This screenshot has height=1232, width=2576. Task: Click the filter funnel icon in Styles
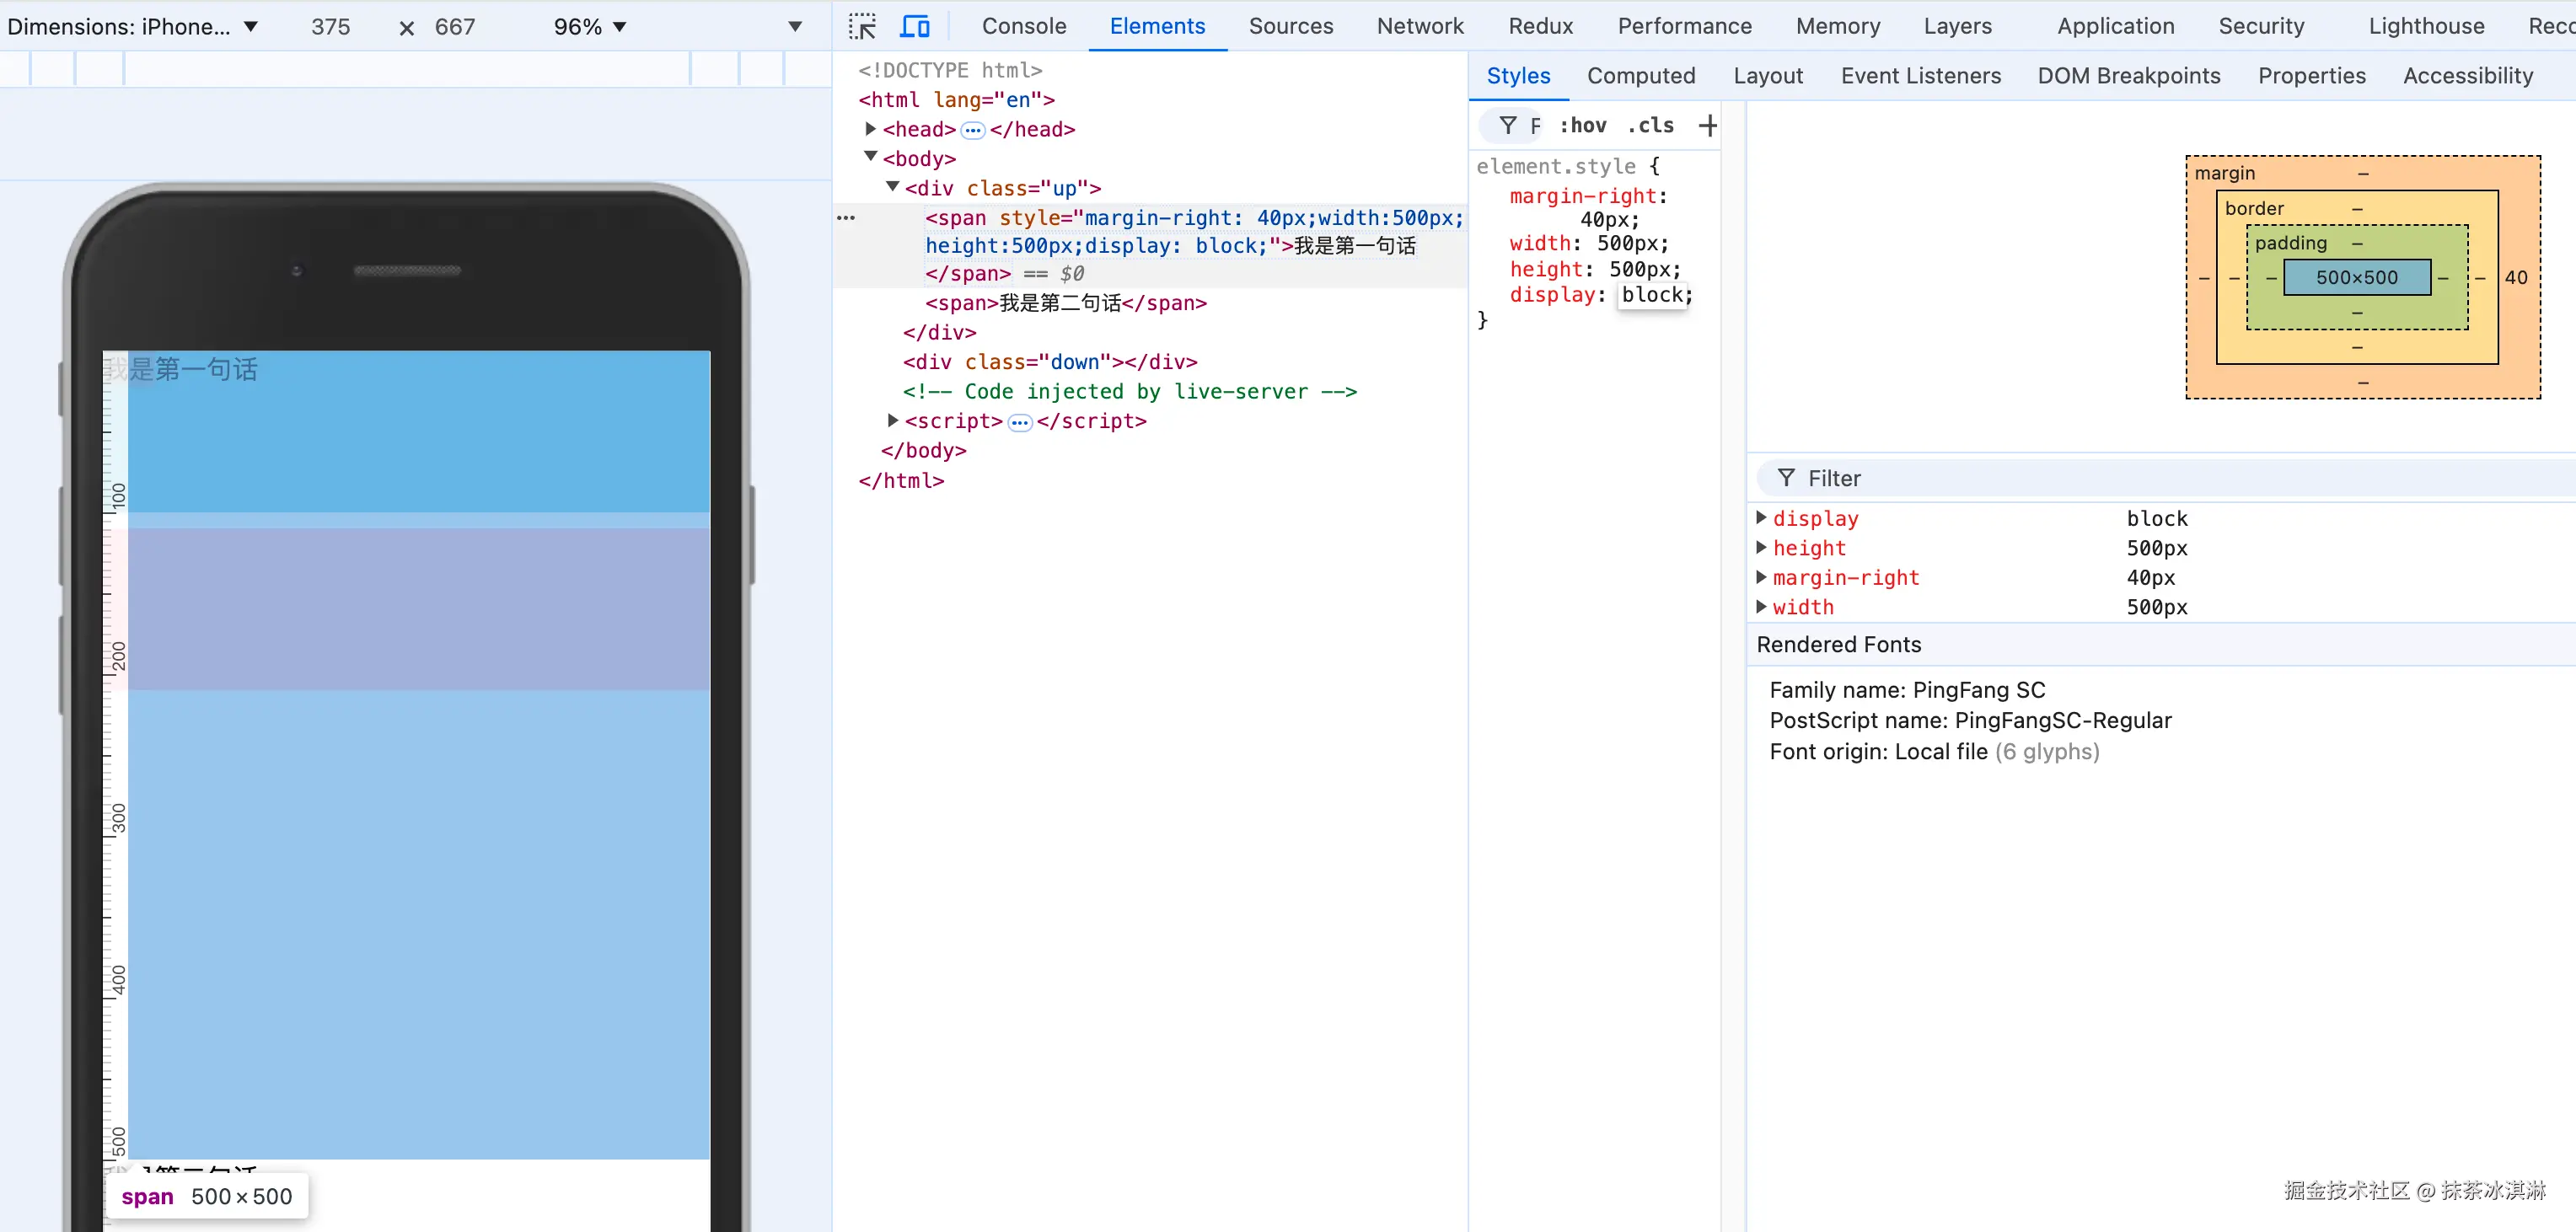coord(1508,125)
